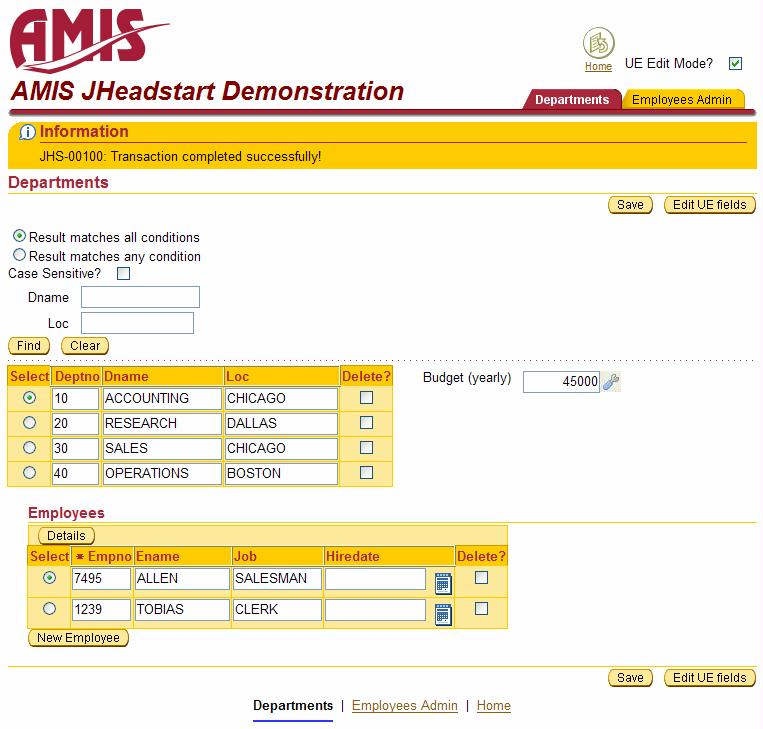Open the calendar picker for TOBIAS's Hiredate
The width and height of the screenshot is (763, 729).
pyautogui.click(x=443, y=613)
